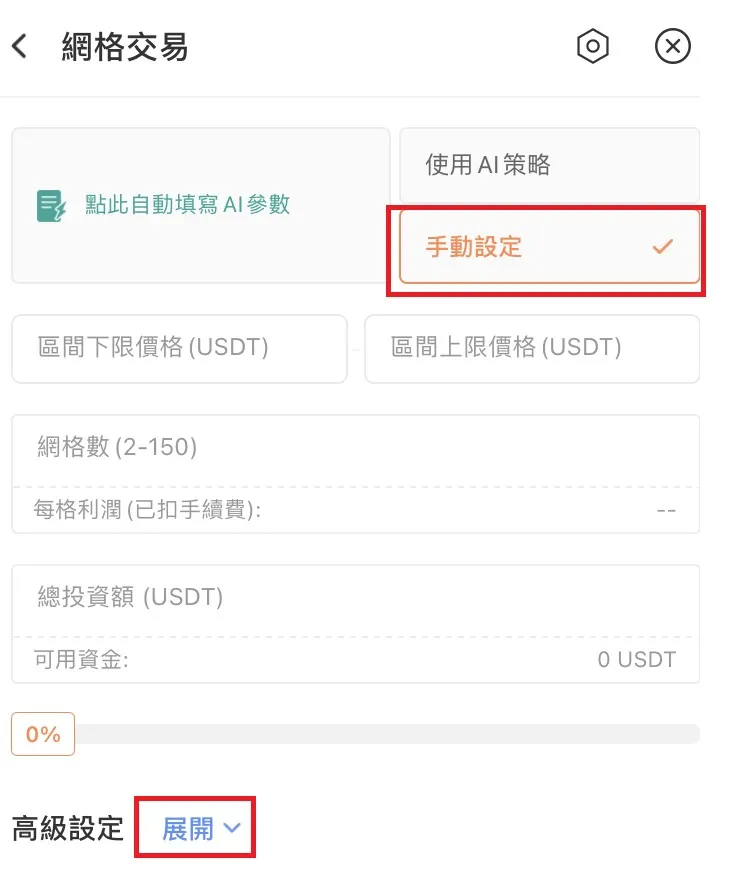Open the 展開 dropdown under advanced settings
Viewport: 729px width, 871px height.
coord(195,828)
